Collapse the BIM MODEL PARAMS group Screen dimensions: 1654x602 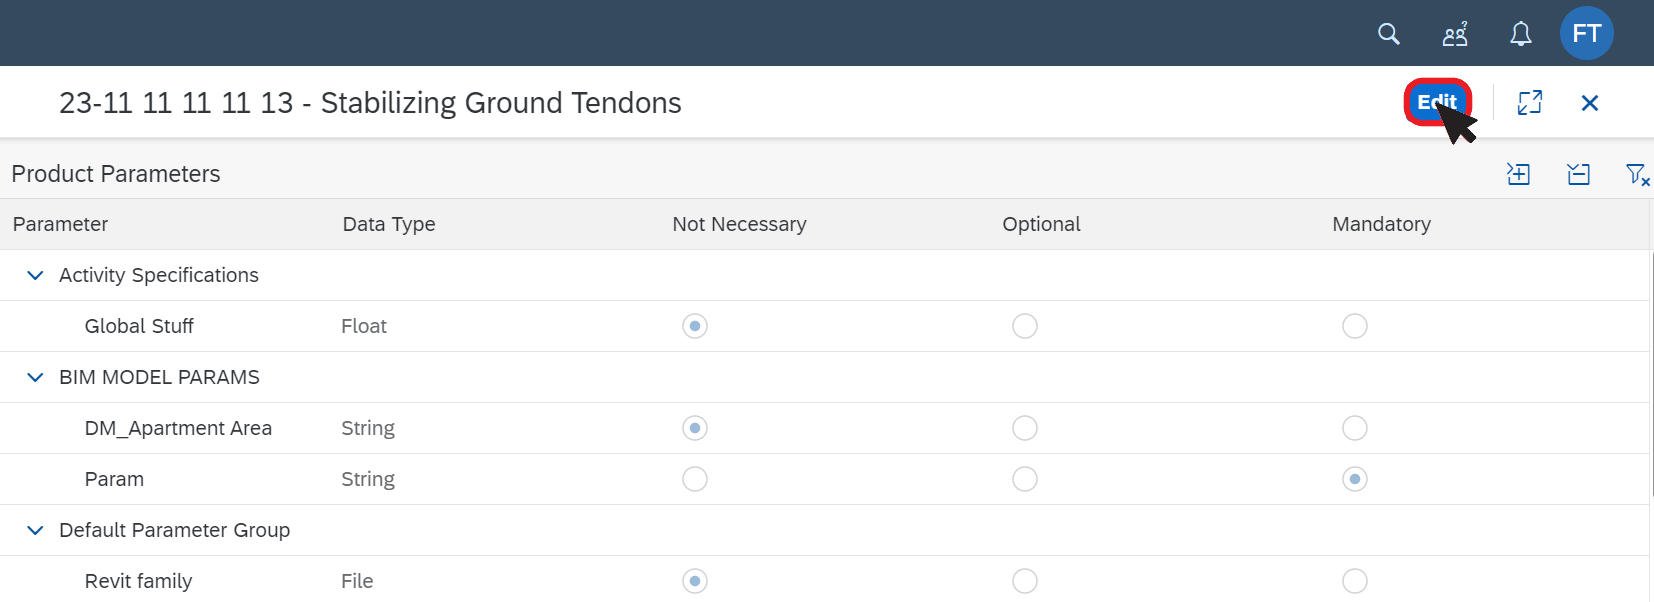(x=35, y=377)
